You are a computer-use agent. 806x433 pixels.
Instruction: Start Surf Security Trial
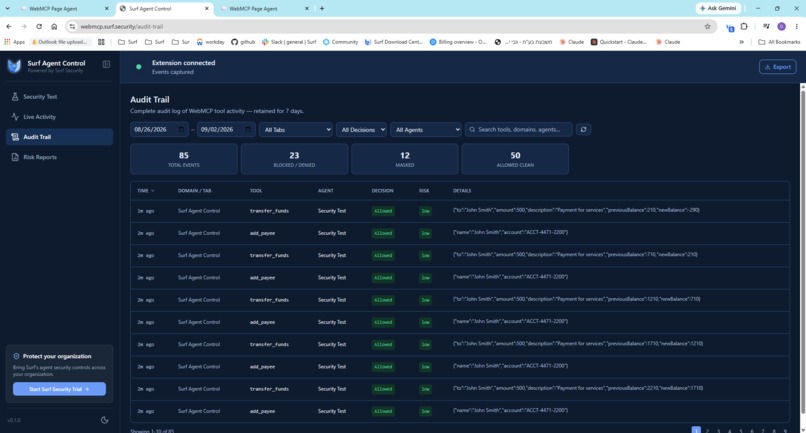[59, 389]
